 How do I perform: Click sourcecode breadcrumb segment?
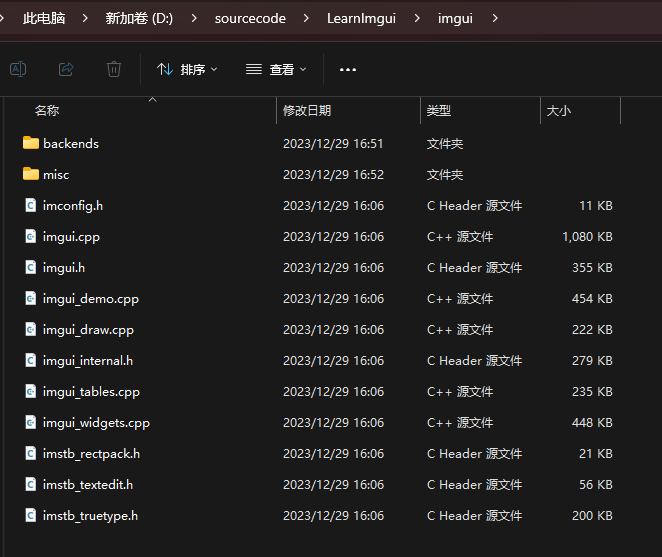tap(250, 18)
